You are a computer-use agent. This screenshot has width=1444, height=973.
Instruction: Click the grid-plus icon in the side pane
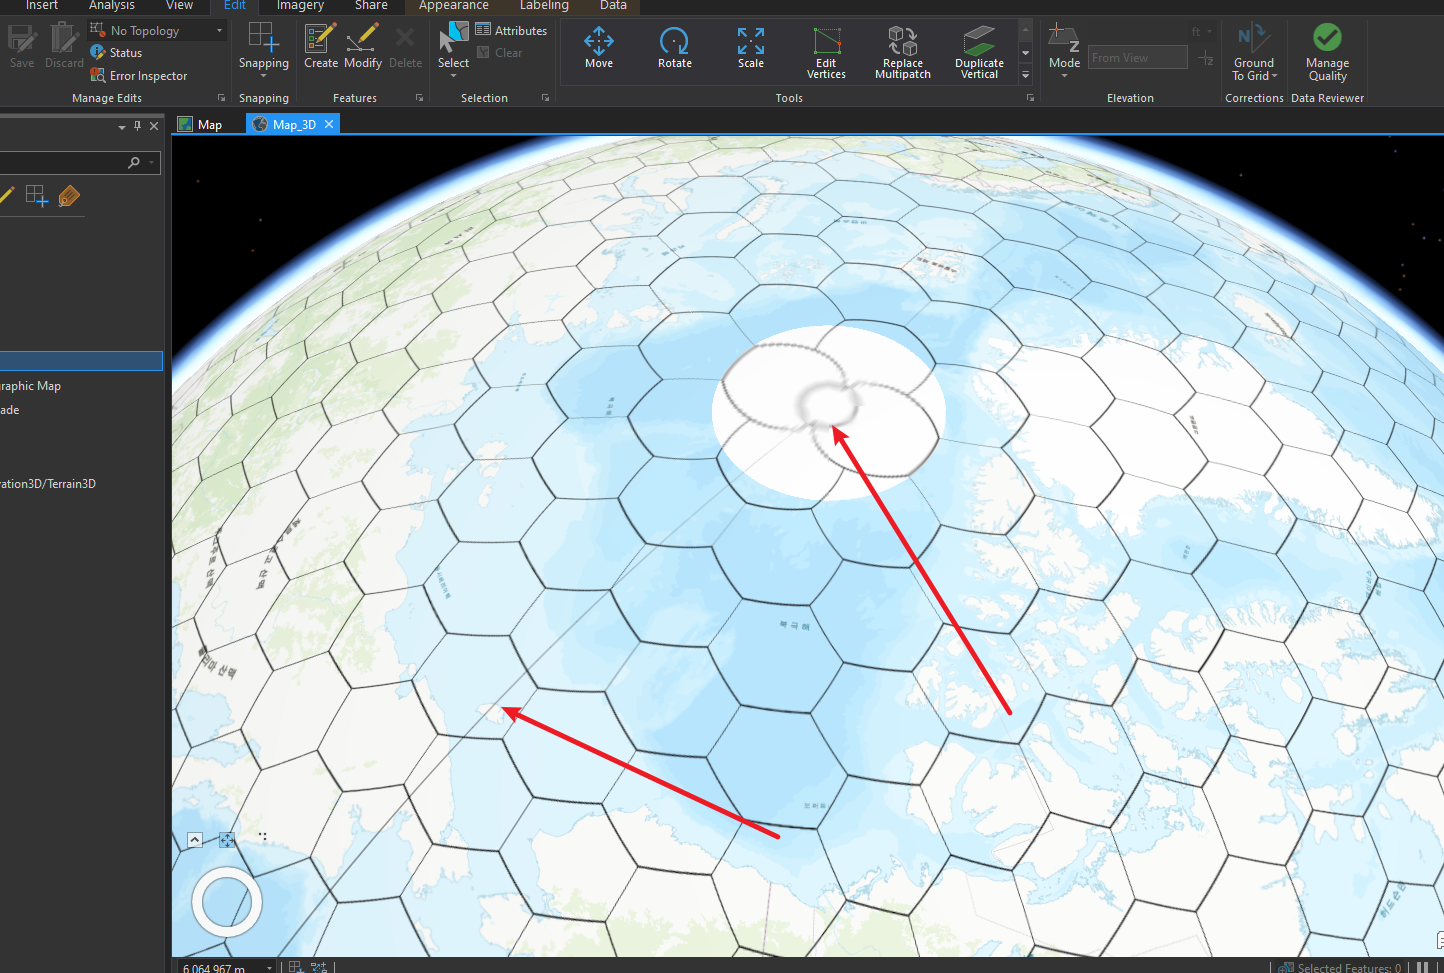pyautogui.click(x=37, y=196)
